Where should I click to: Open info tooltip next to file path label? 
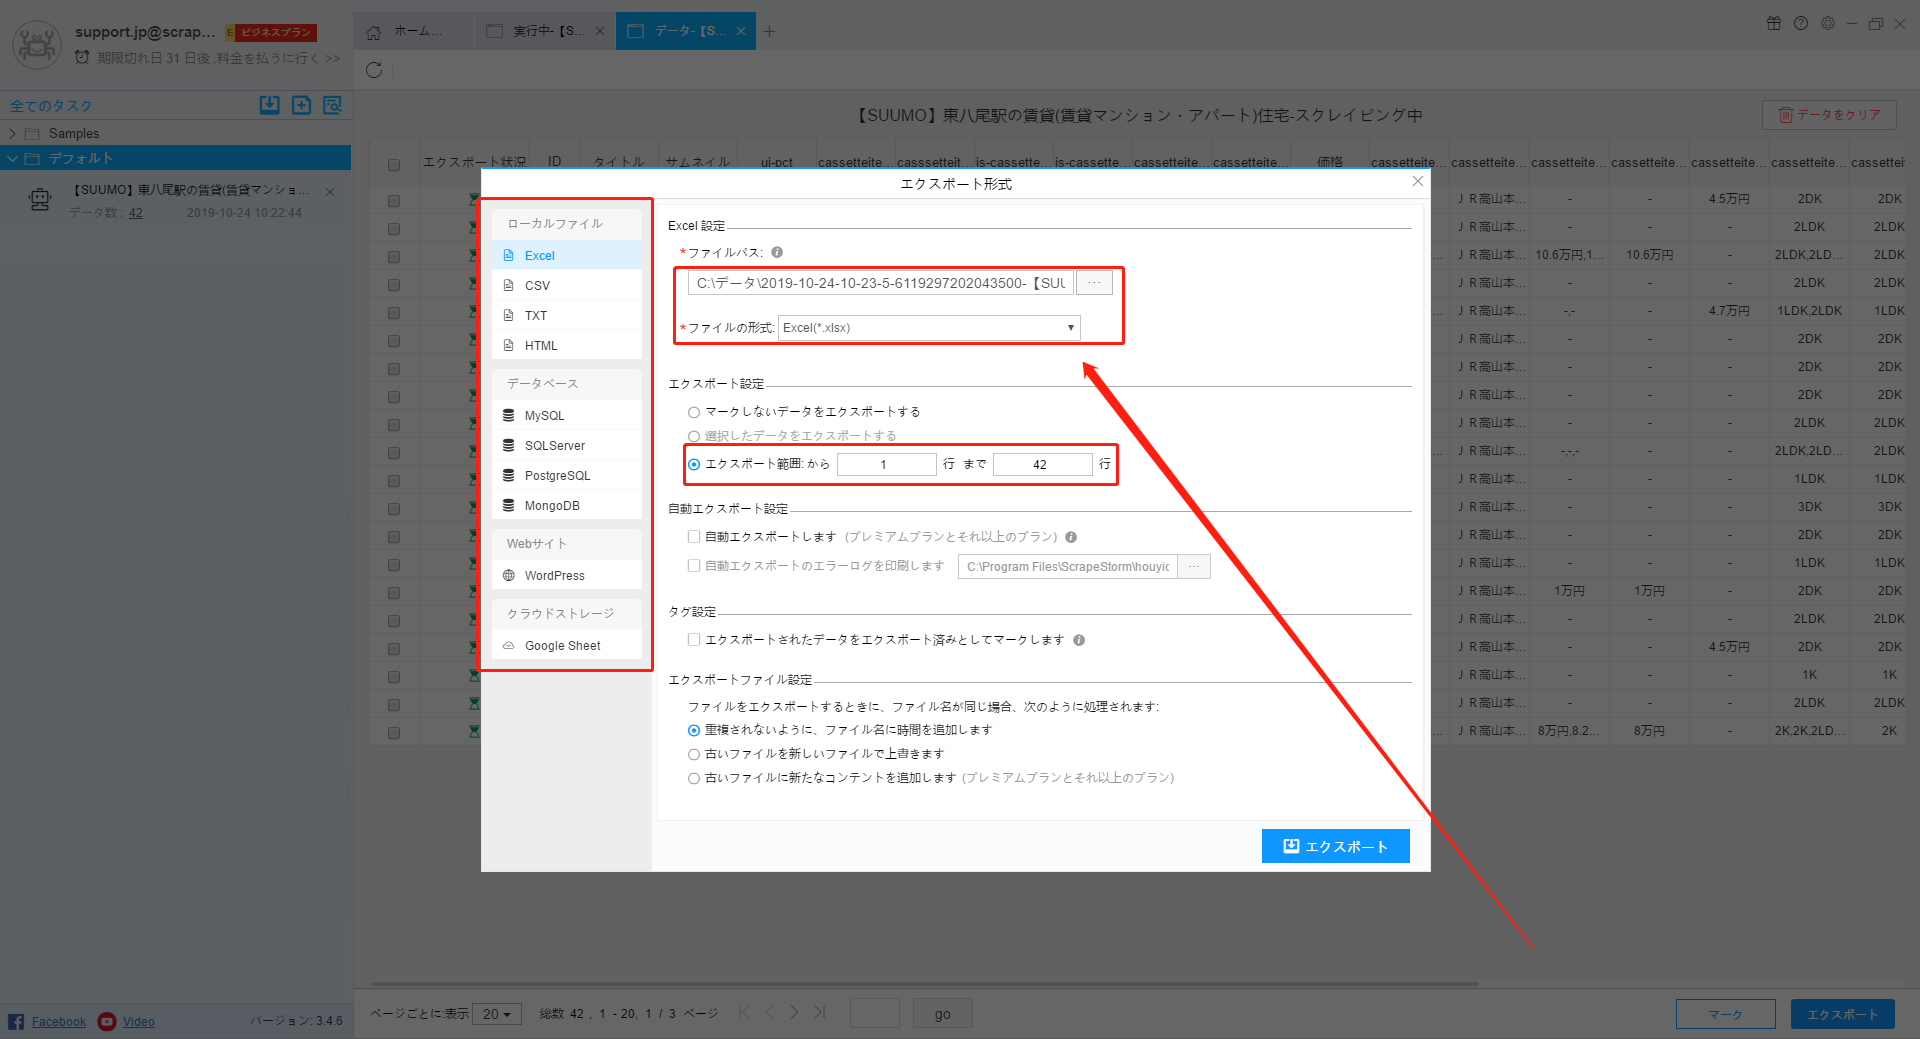pos(777,252)
